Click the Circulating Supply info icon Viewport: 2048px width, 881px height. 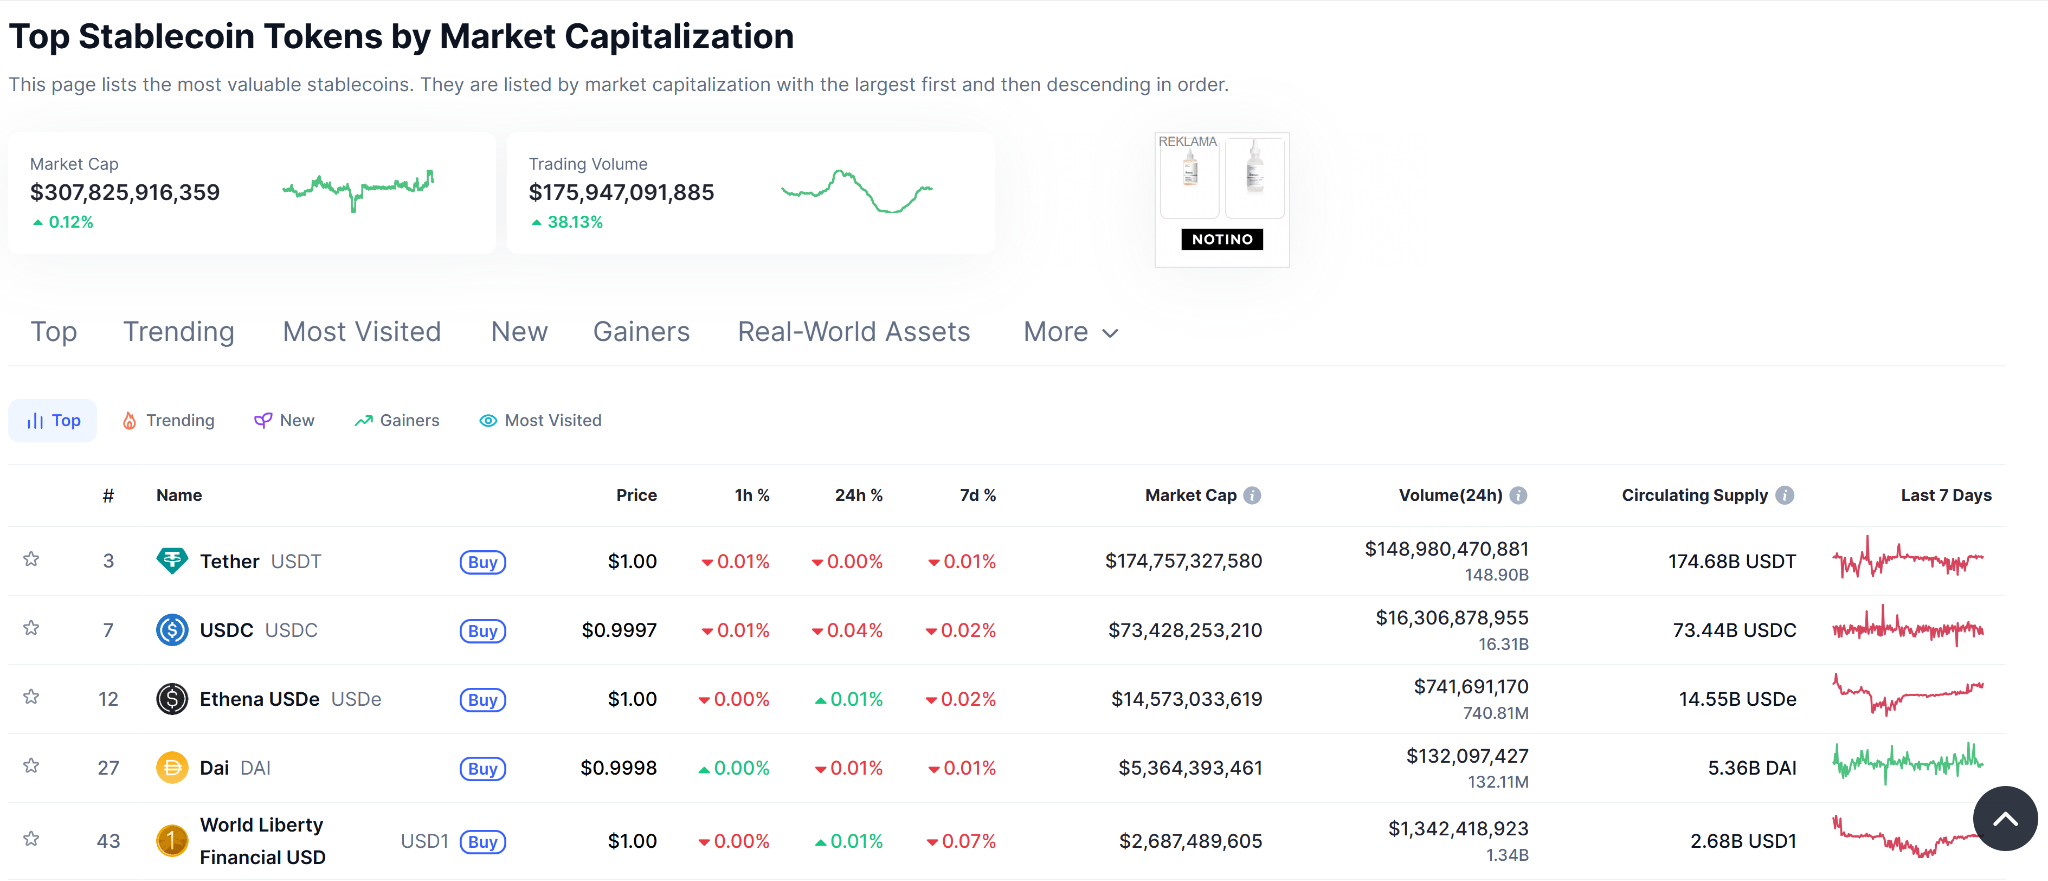(x=1785, y=495)
